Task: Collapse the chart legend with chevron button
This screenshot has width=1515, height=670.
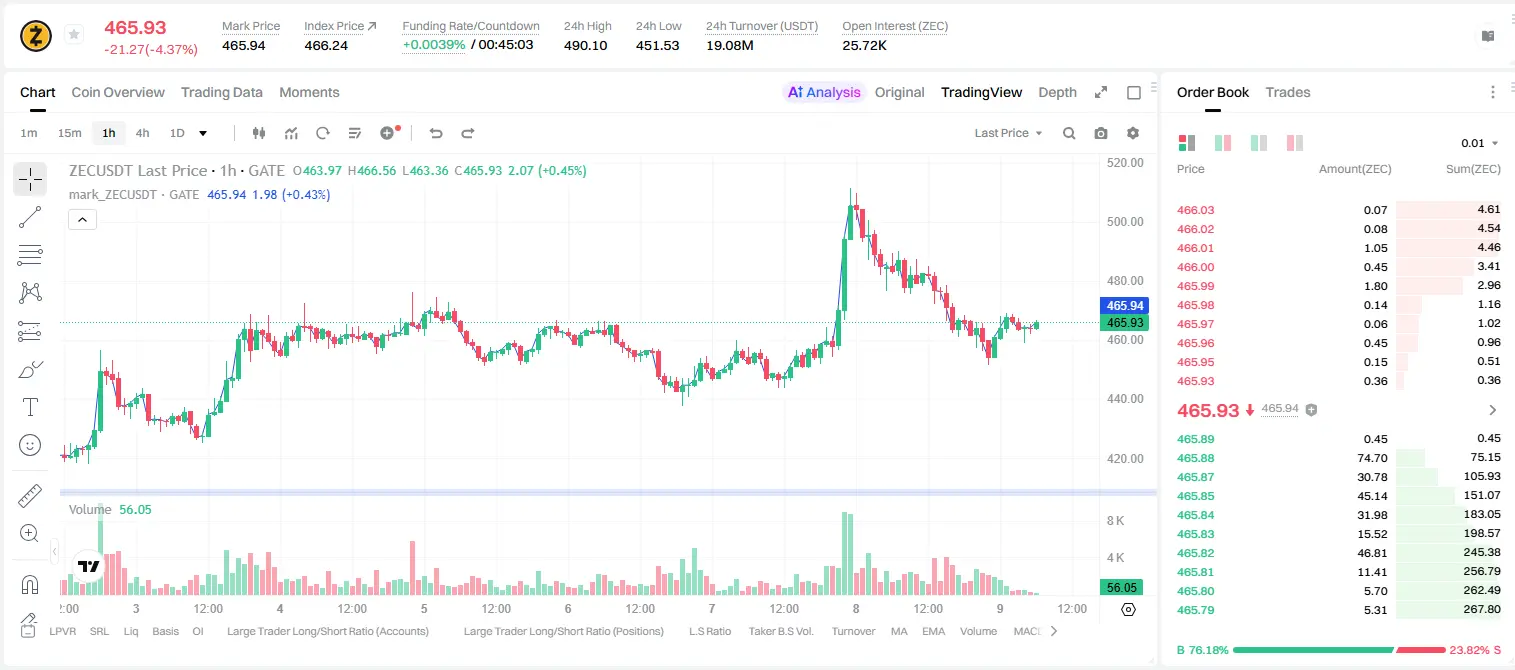Action: 82,220
